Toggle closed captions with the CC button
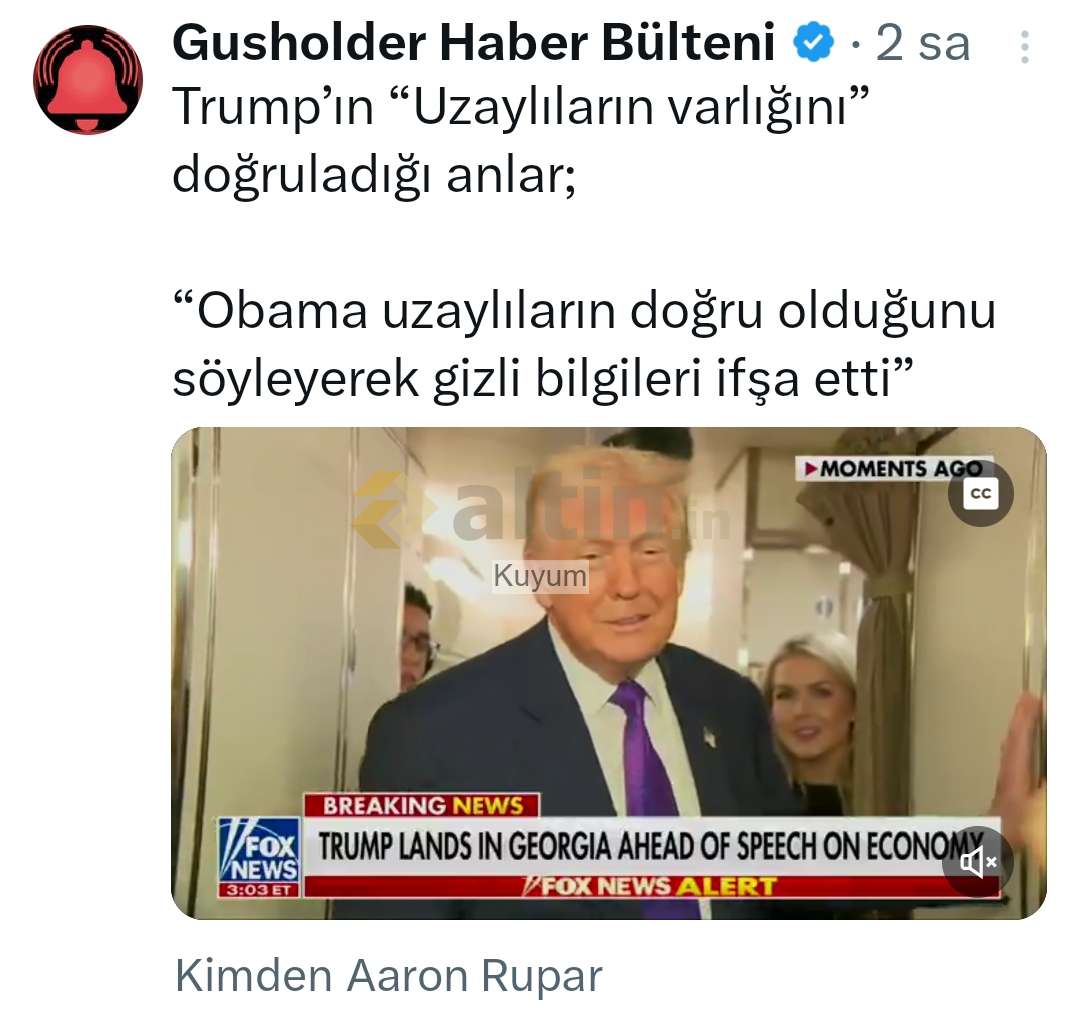Image resolution: width=1080 pixels, height=1015 pixels. click(x=980, y=494)
